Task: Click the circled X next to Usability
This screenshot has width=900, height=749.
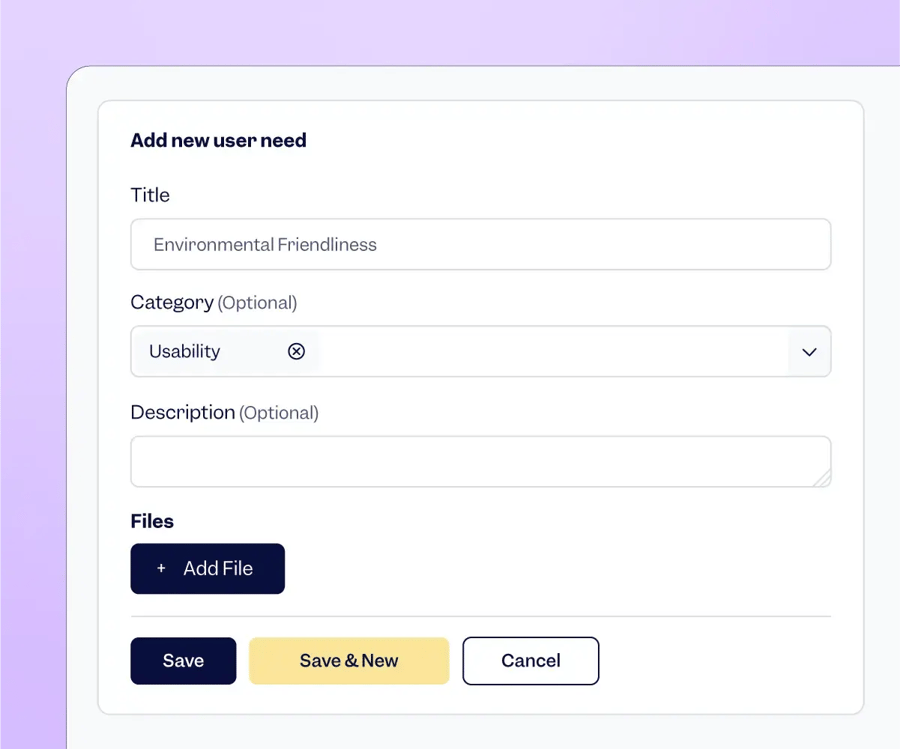Action: [x=296, y=351]
